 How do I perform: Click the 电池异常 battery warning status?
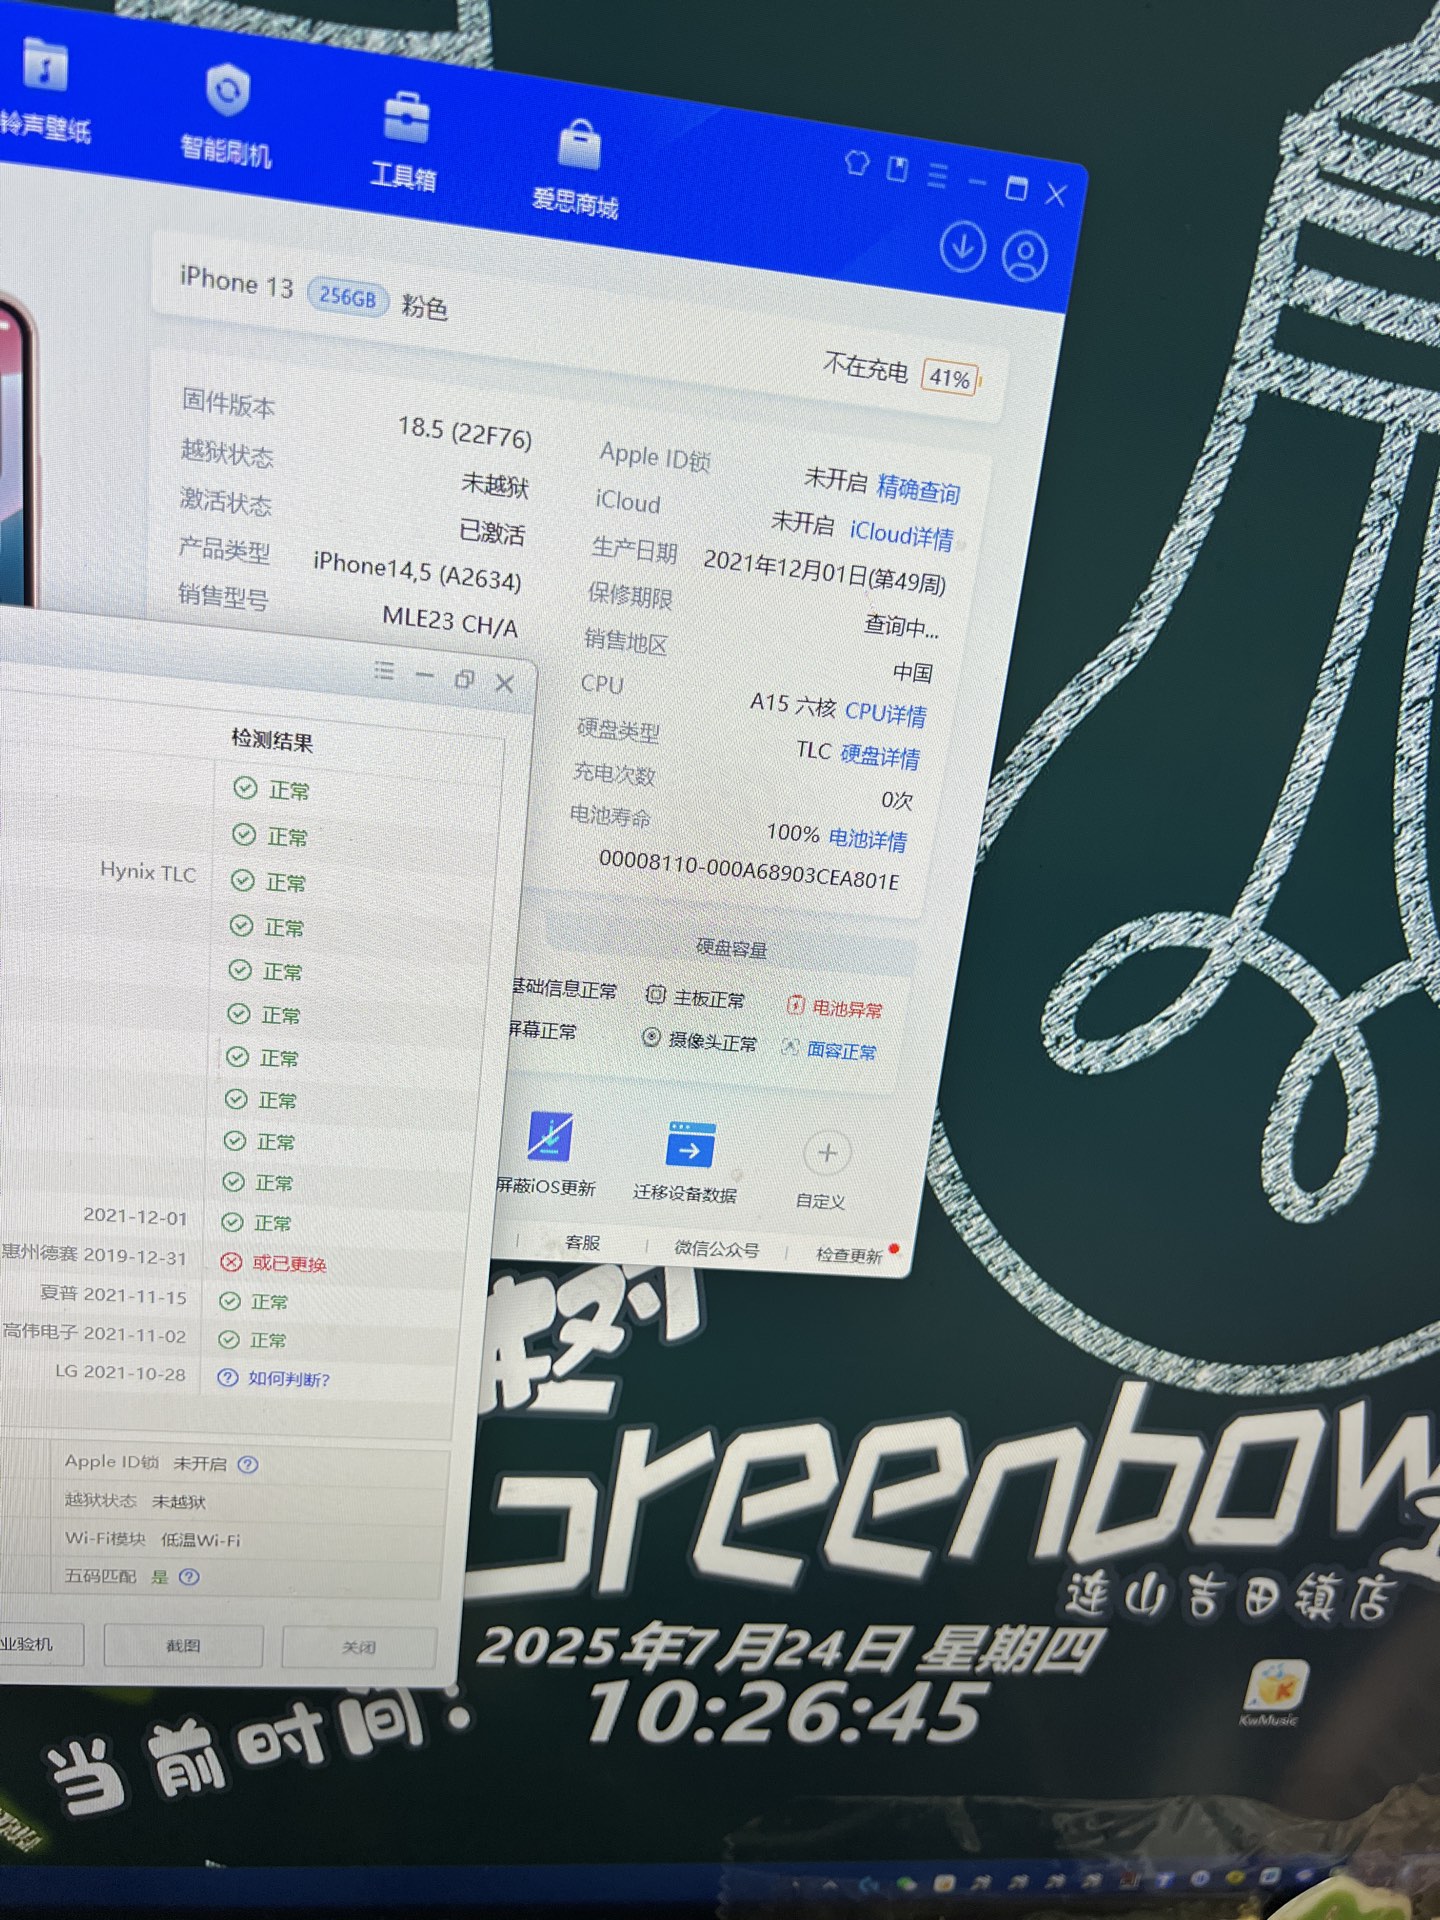835,1008
